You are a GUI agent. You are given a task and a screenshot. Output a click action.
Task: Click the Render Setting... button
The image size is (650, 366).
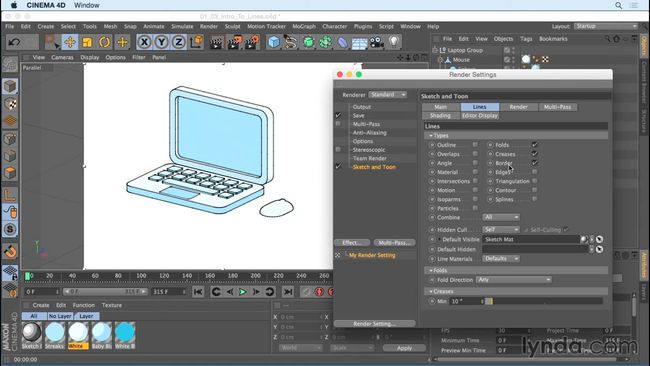374,324
